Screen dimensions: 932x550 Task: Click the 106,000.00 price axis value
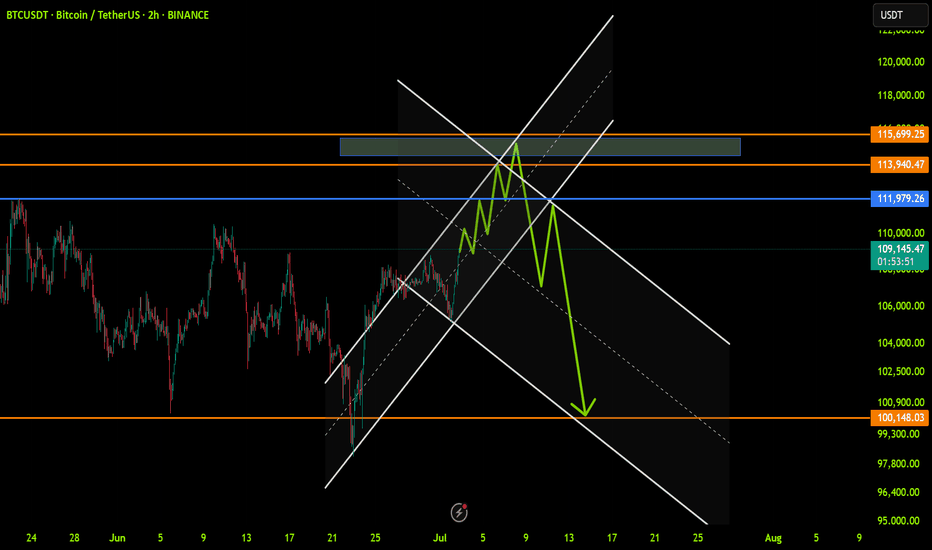[901, 306]
